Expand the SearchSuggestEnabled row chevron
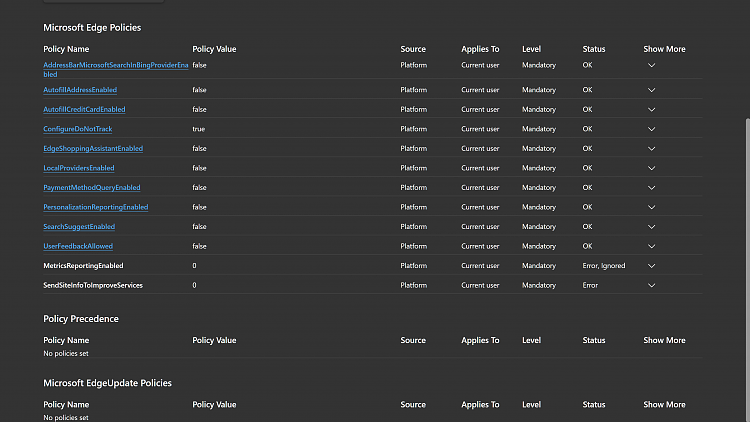The image size is (750, 422). (652, 227)
